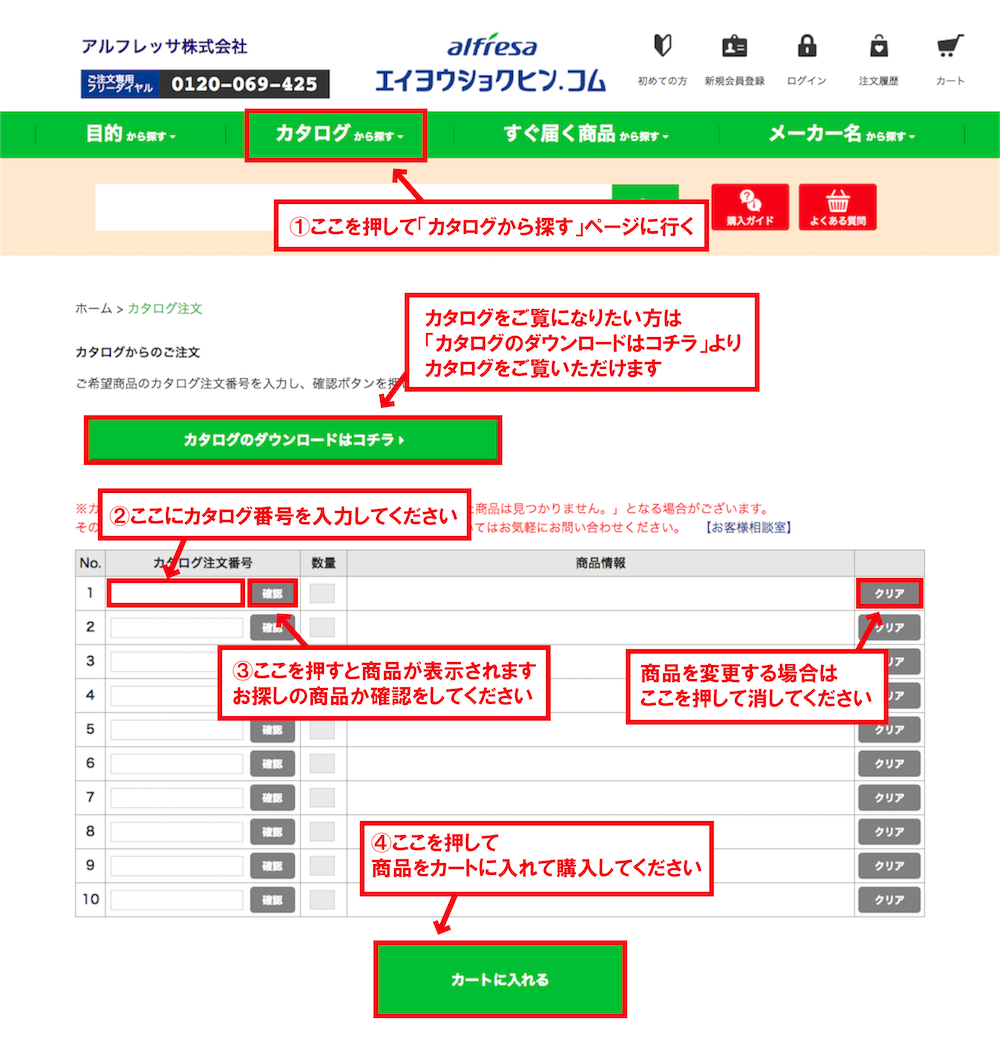Open the shopping cart (カート) icon
Screen dimensions: 1000x1047
click(x=950, y=47)
